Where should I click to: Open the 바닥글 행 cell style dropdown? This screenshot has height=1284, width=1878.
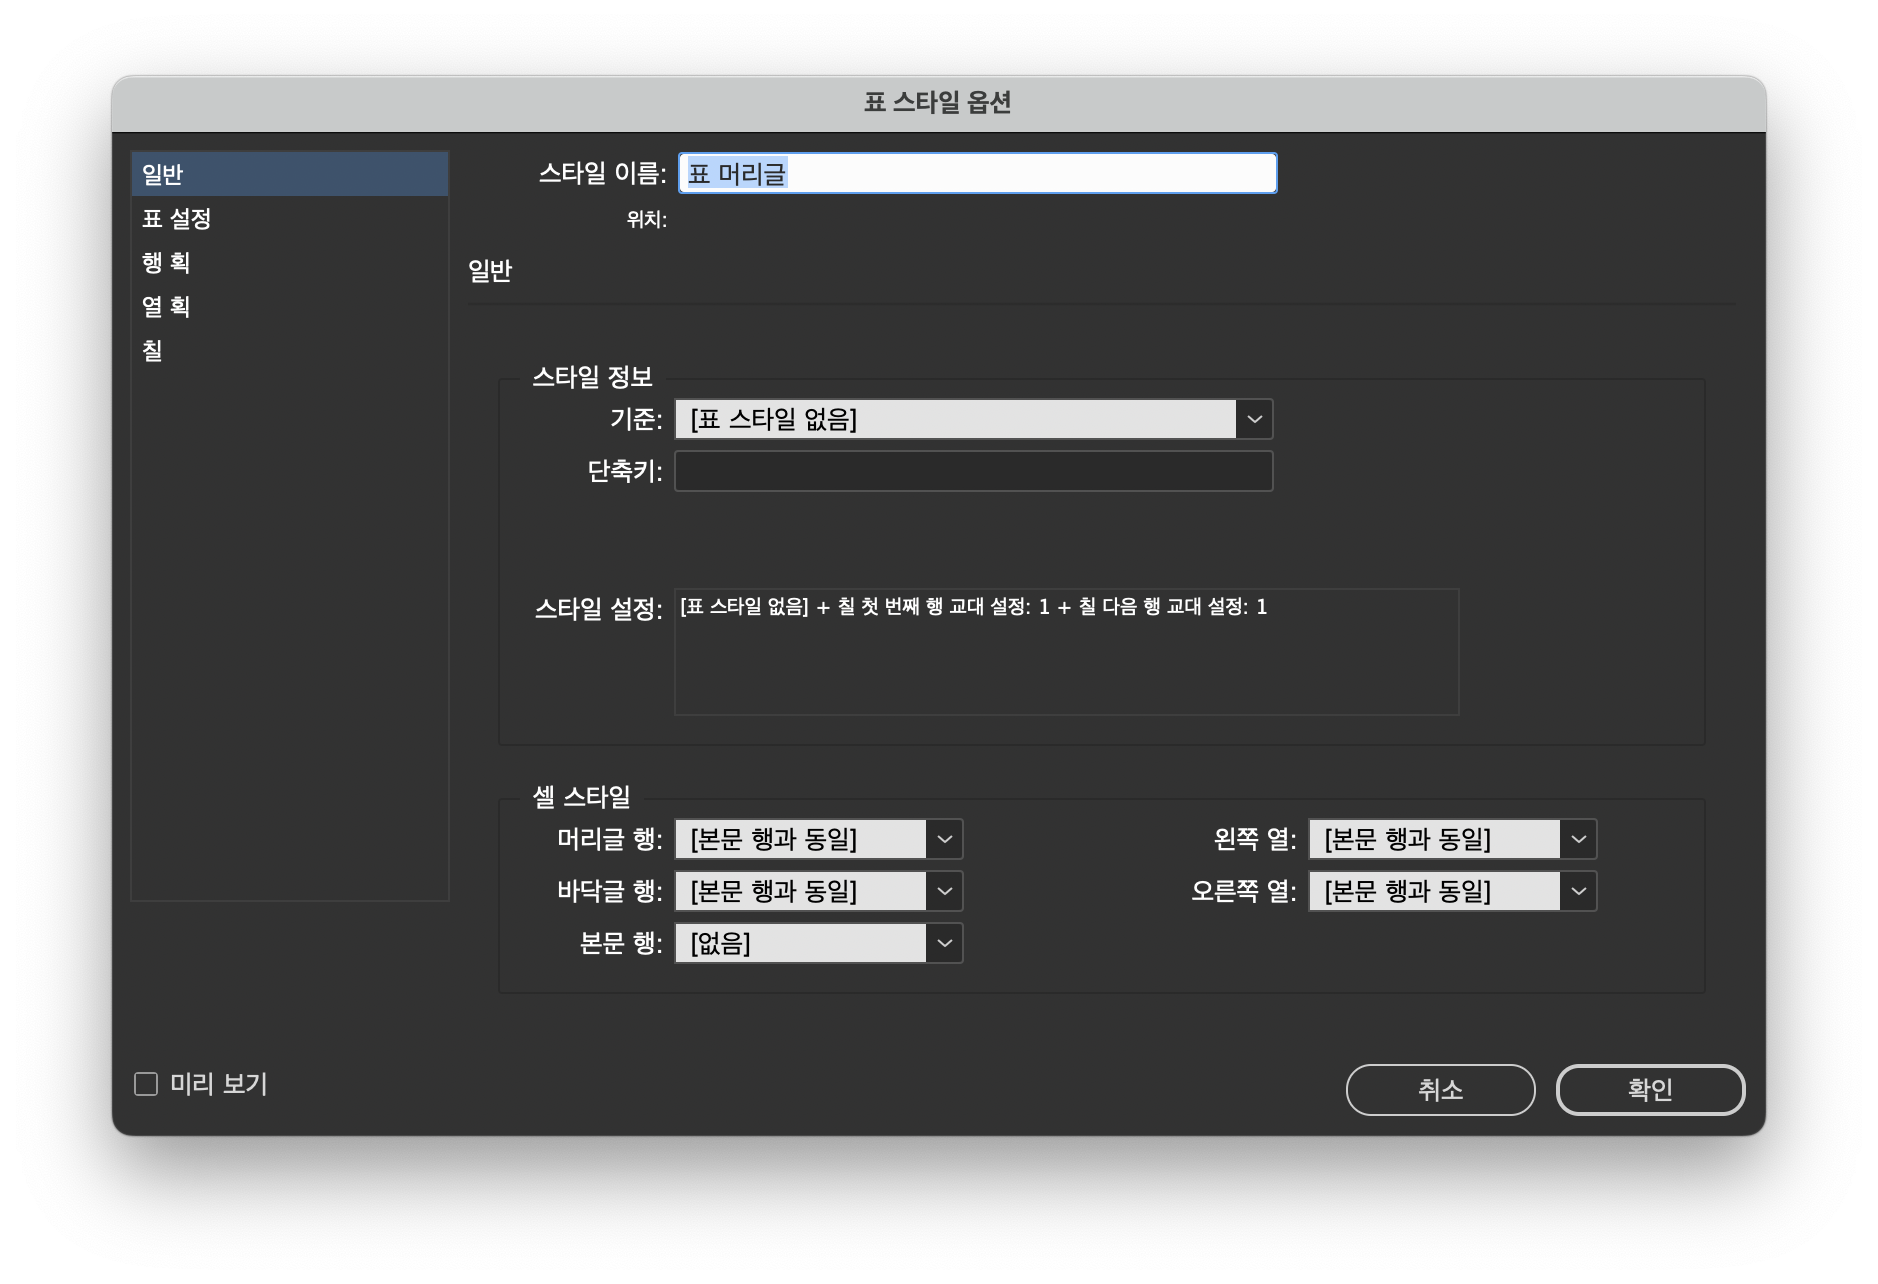[810, 891]
